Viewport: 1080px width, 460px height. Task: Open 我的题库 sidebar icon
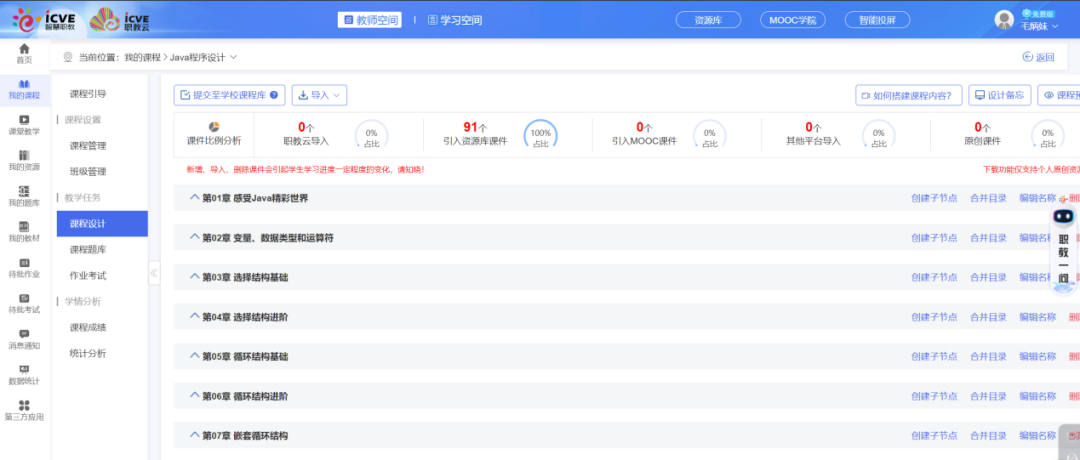pyautogui.click(x=24, y=191)
